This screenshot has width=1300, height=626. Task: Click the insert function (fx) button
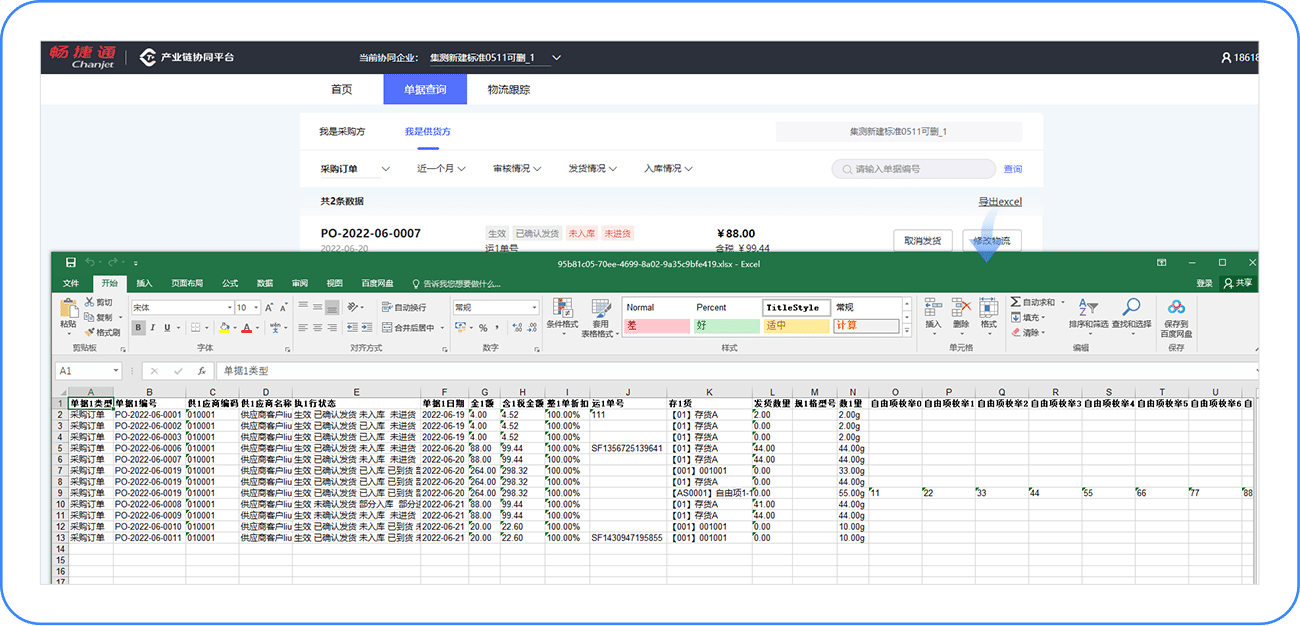coord(201,371)
